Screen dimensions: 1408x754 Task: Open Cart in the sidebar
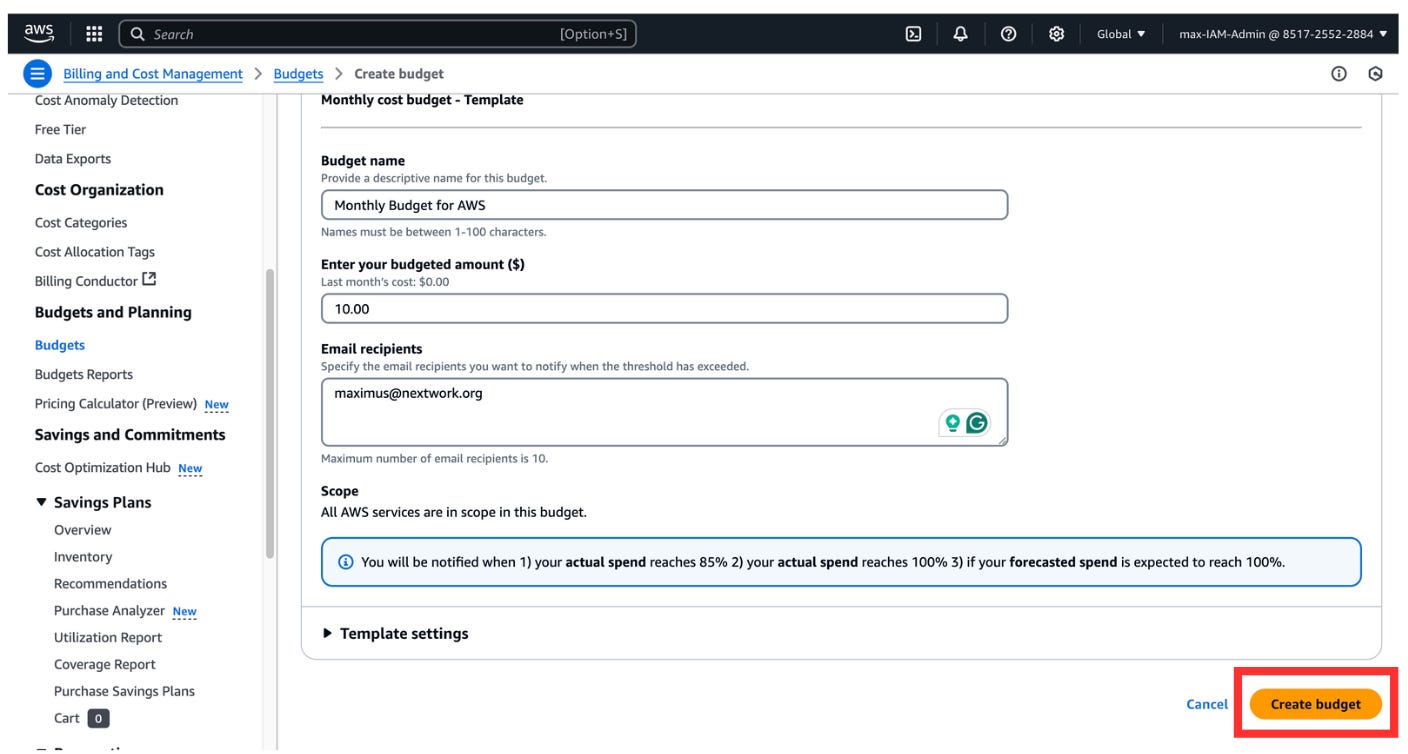pyautogui.click(x=67, y=718)
